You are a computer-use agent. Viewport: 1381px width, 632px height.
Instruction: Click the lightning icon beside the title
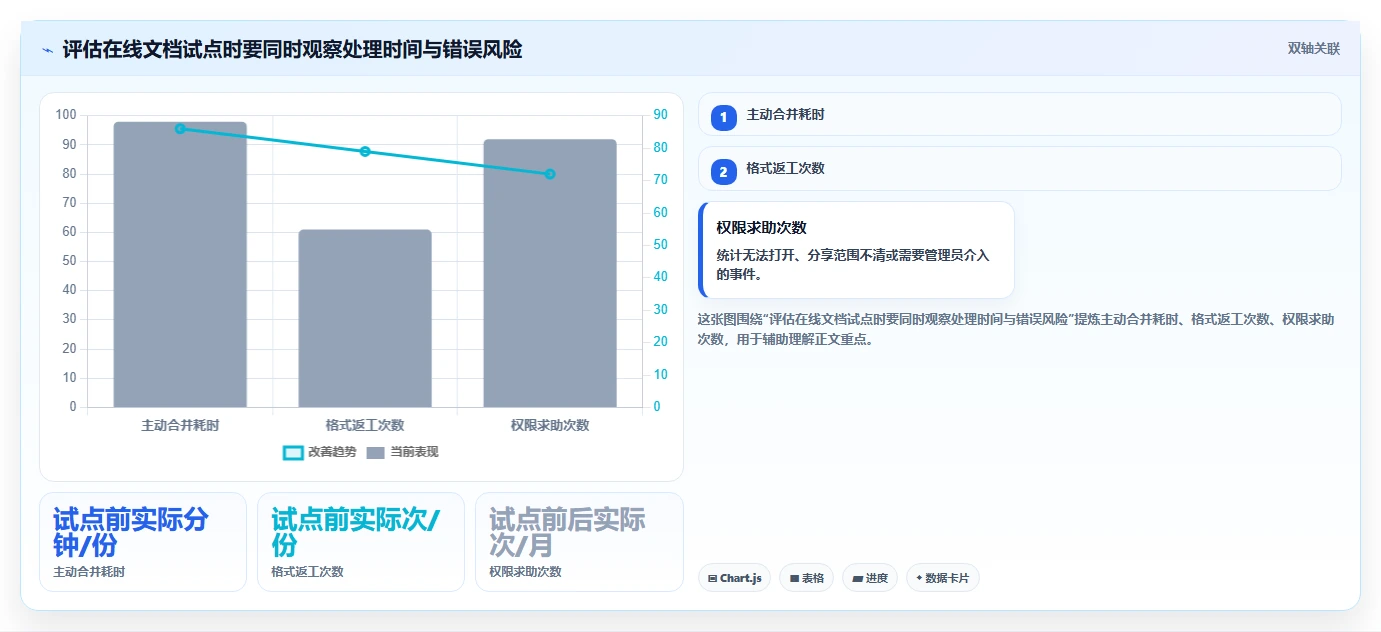[x=48, y=49]
